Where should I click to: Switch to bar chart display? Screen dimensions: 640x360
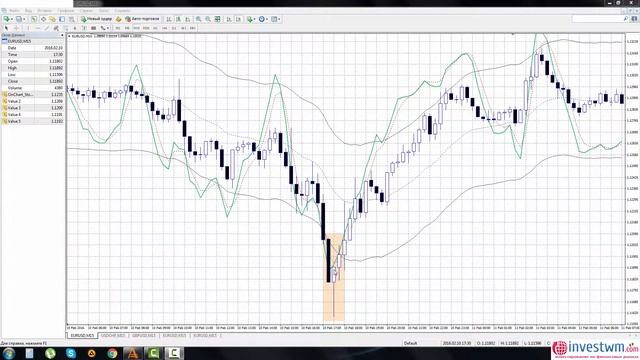[169, 19]
